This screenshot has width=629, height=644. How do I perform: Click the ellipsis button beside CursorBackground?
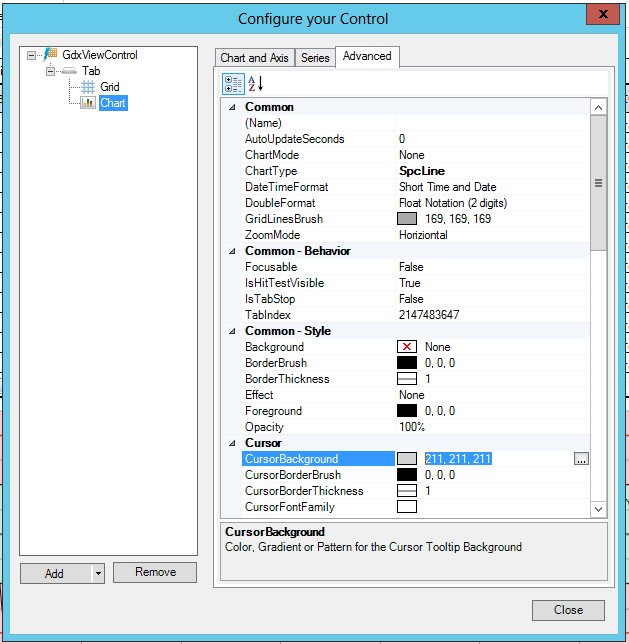click(581, 459)
